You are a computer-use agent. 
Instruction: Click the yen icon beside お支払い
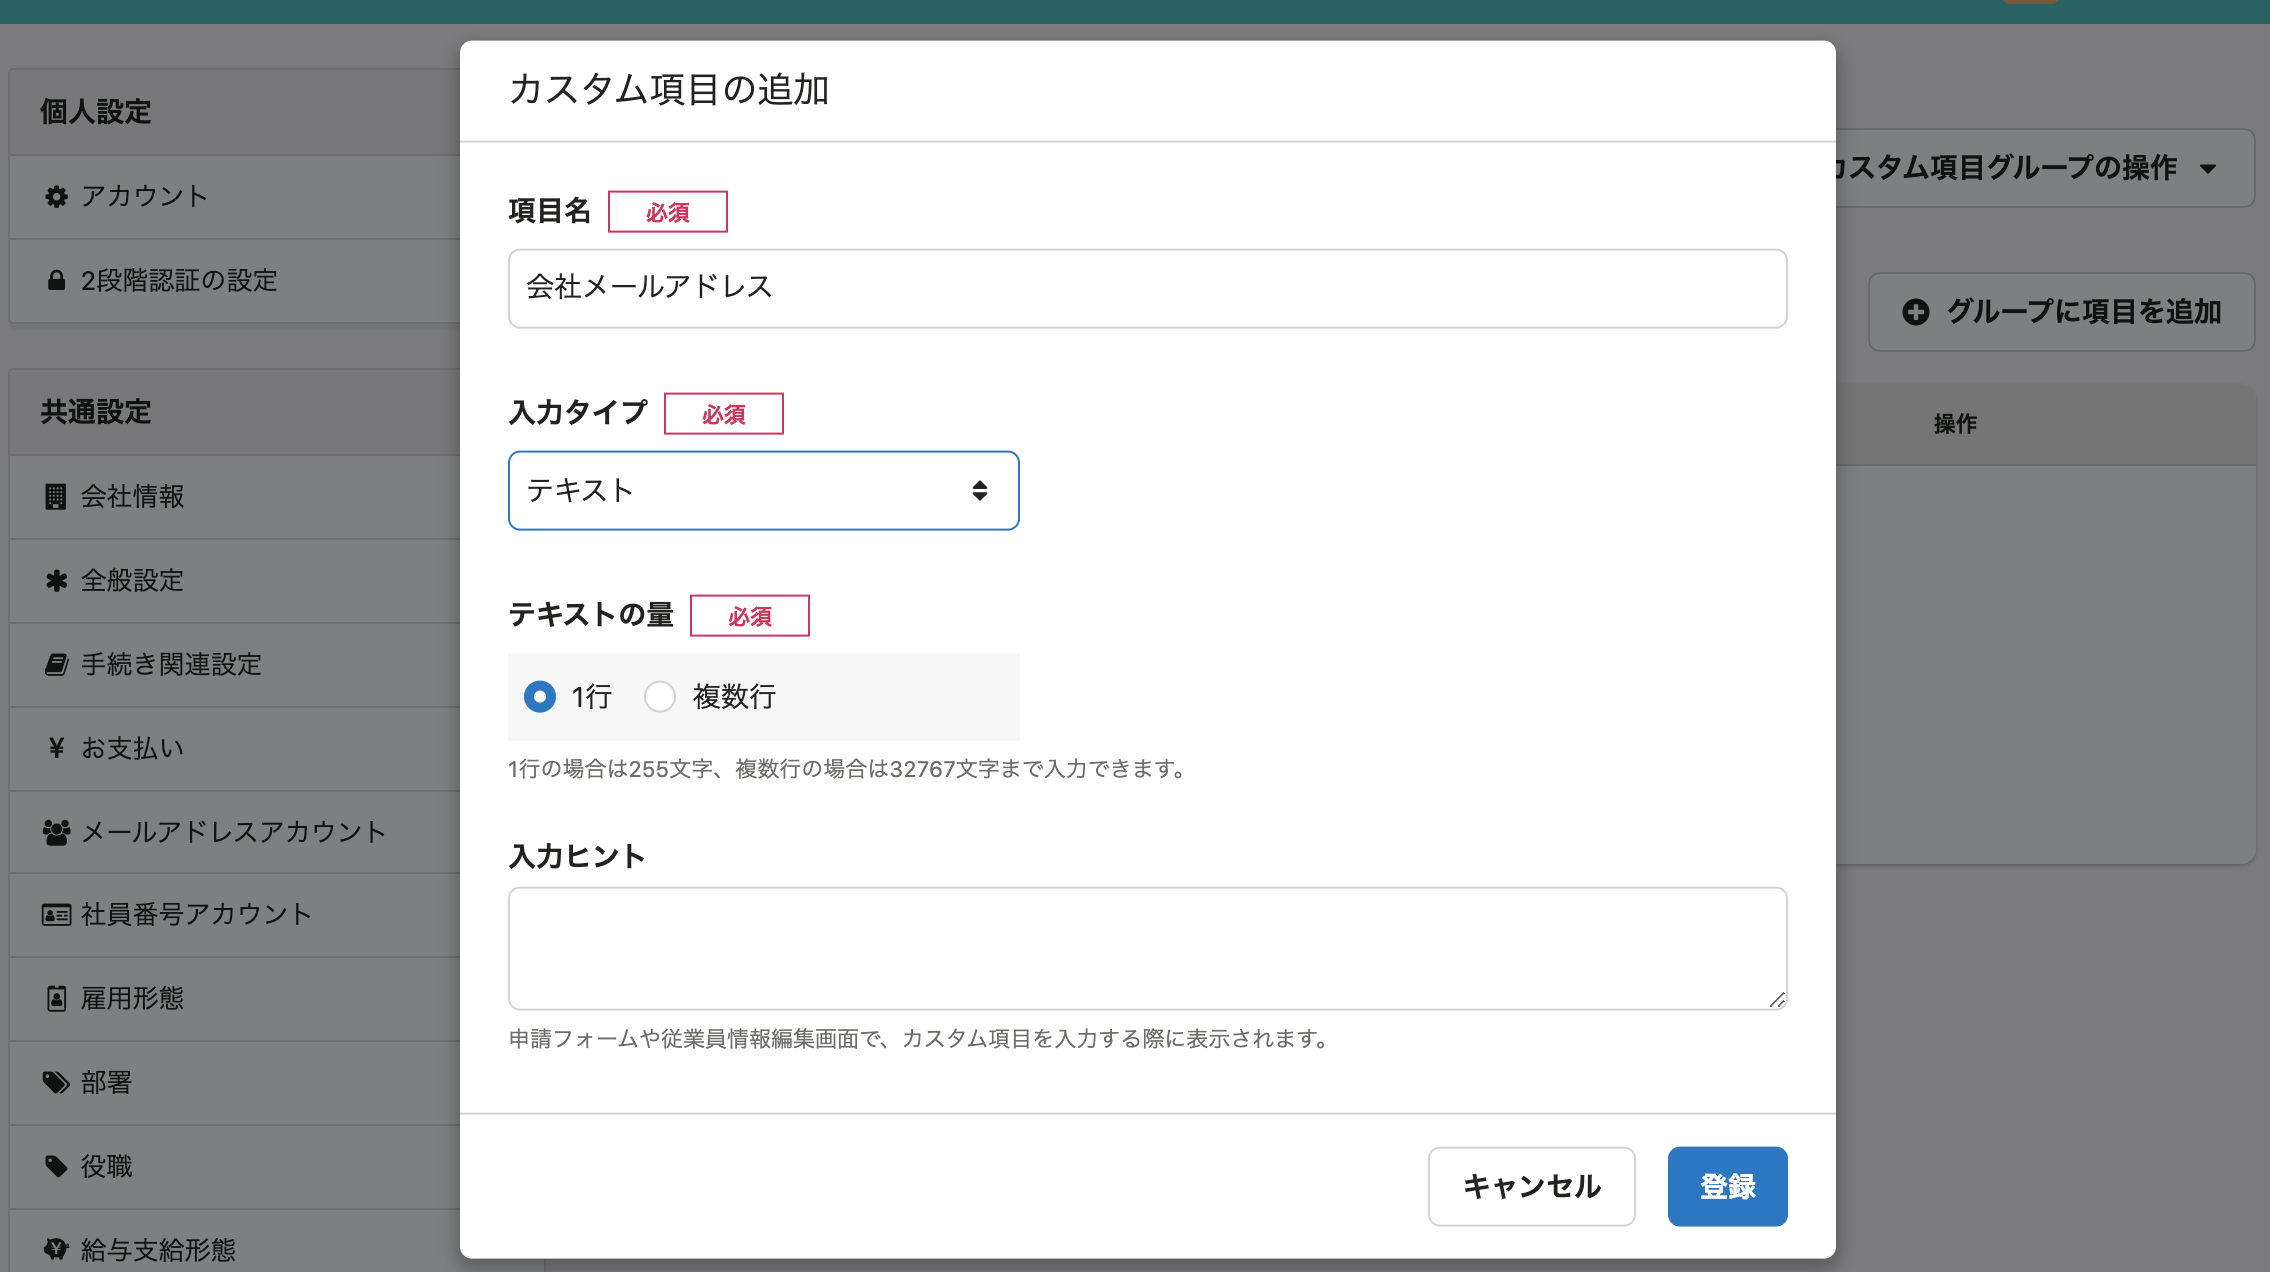56,748
